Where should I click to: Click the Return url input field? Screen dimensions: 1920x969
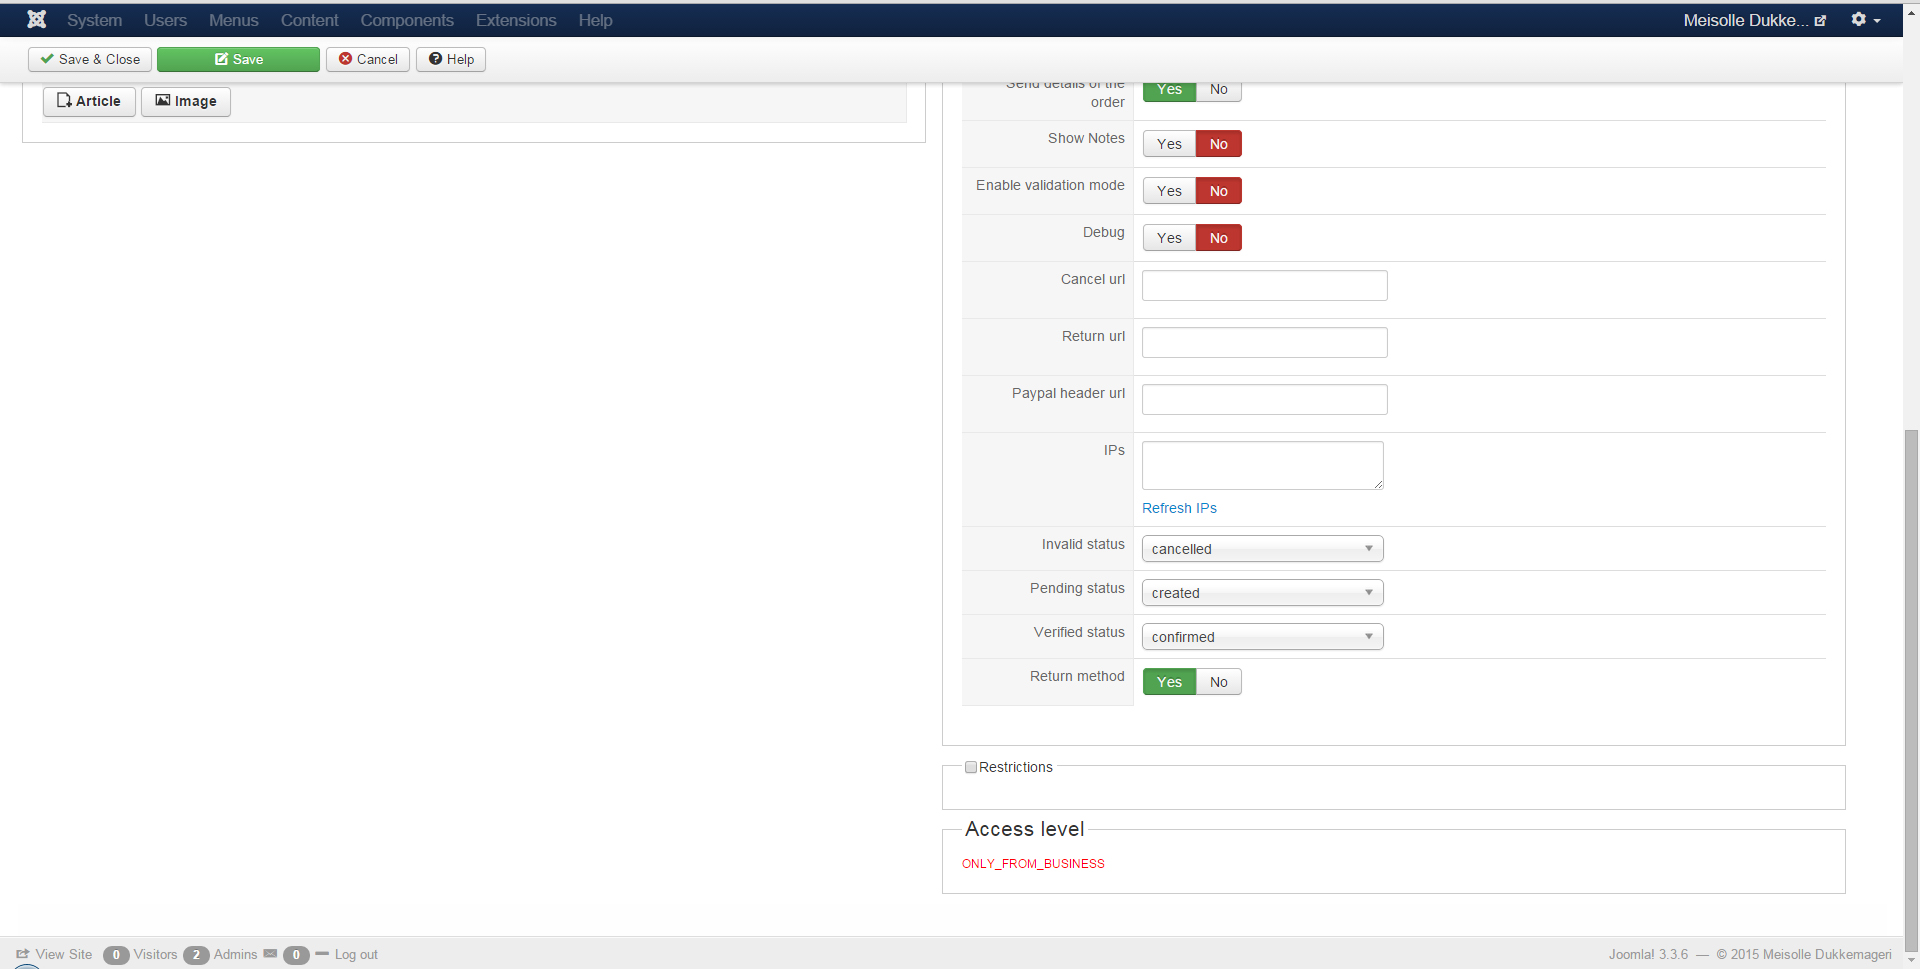pos(1264,343)
